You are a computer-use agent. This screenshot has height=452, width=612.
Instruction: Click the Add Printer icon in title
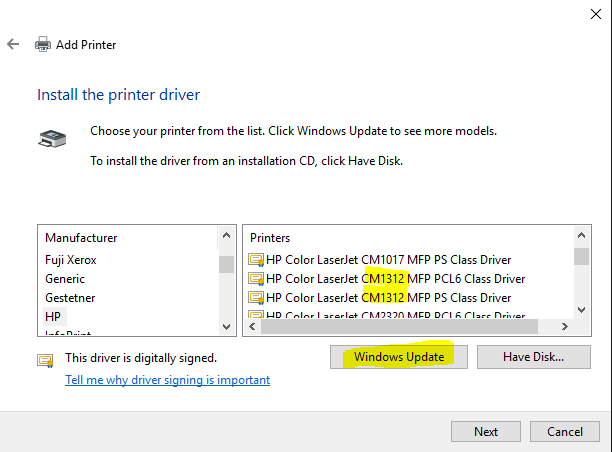[x=43, y=44]
